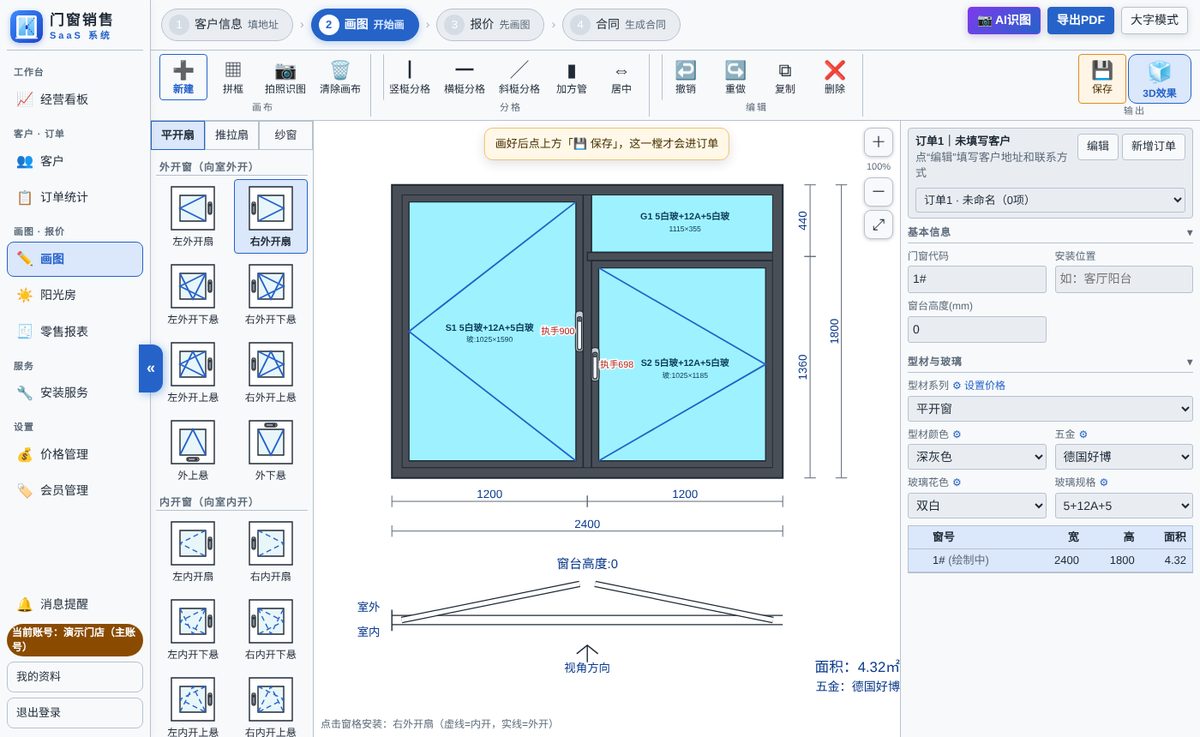The height and width of the screenshot is (737, 1200).
Task: Click the 复制 copy icon
Action: coord(785,71)
